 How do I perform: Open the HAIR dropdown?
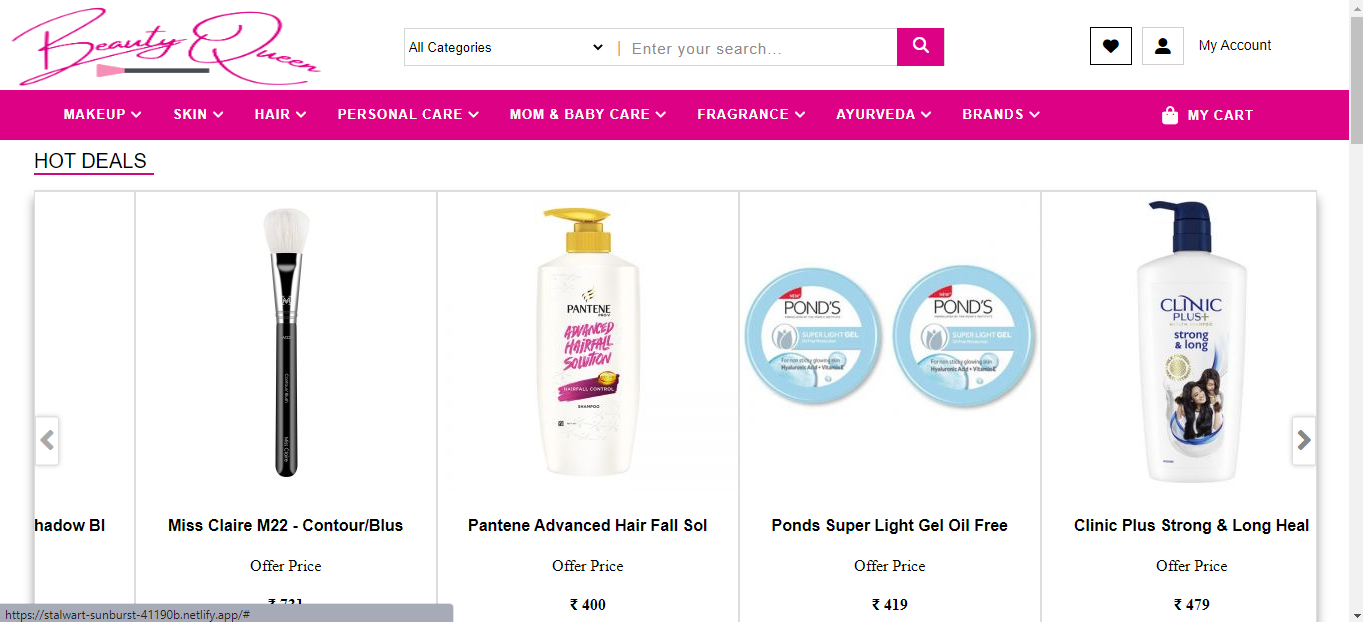(279, 114)
